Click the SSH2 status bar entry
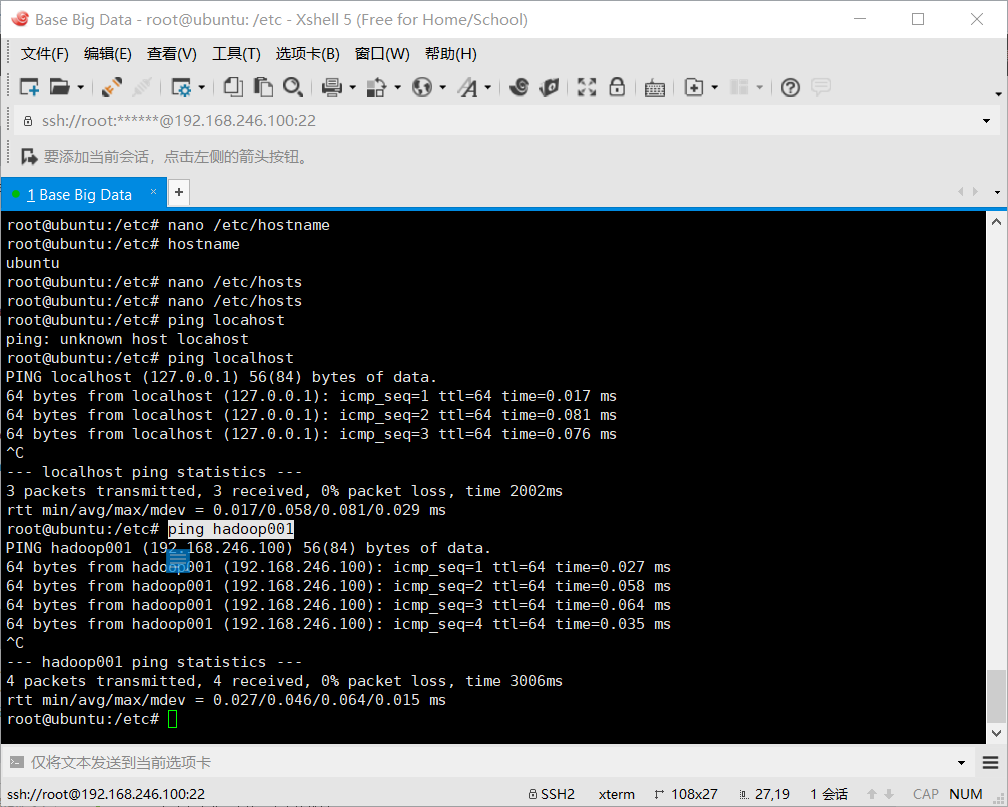 point(552,794)
